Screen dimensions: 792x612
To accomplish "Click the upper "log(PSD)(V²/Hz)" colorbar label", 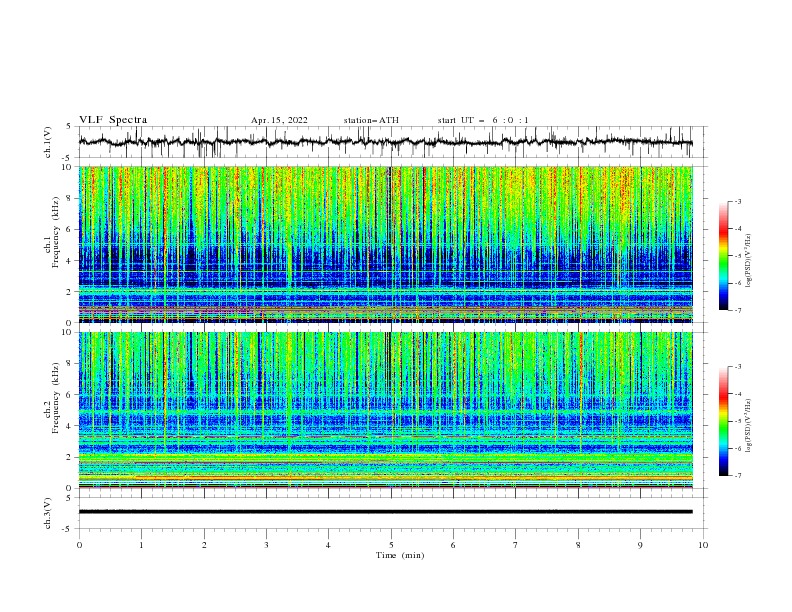I will pyautogui.click(x=749, y=261).
